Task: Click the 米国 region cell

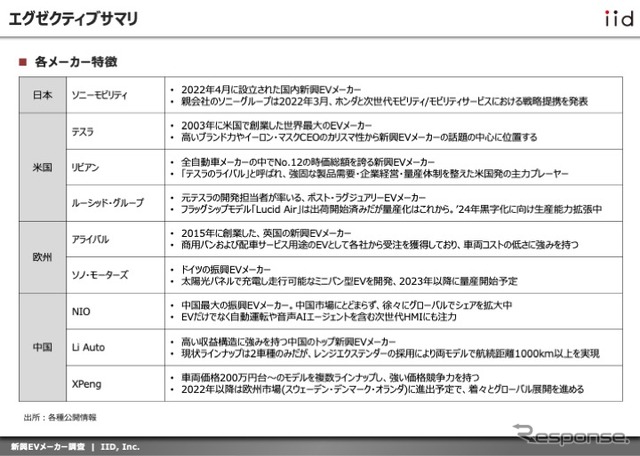Action: coord(42,167)
